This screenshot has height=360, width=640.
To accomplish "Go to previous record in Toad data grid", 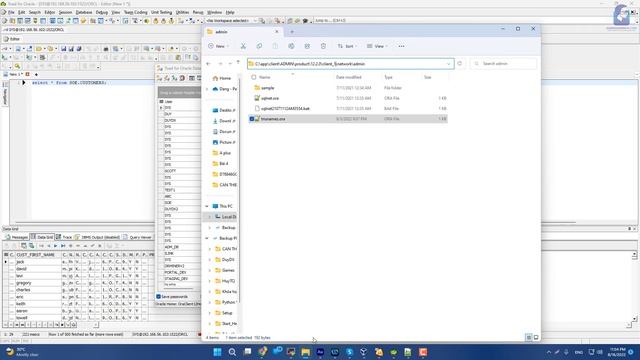I will tap(49, 246).
